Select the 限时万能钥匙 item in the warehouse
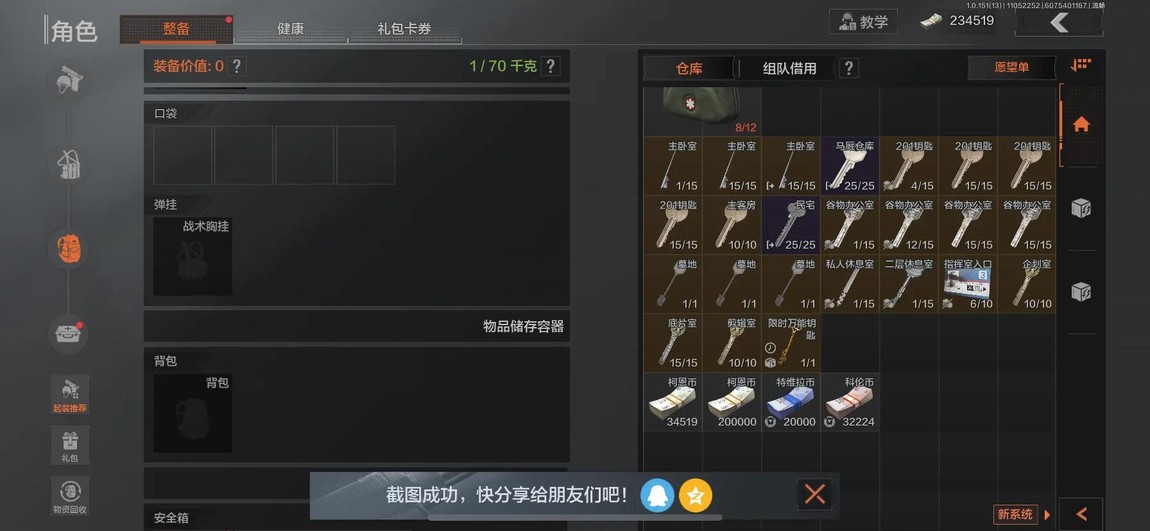 791,343
